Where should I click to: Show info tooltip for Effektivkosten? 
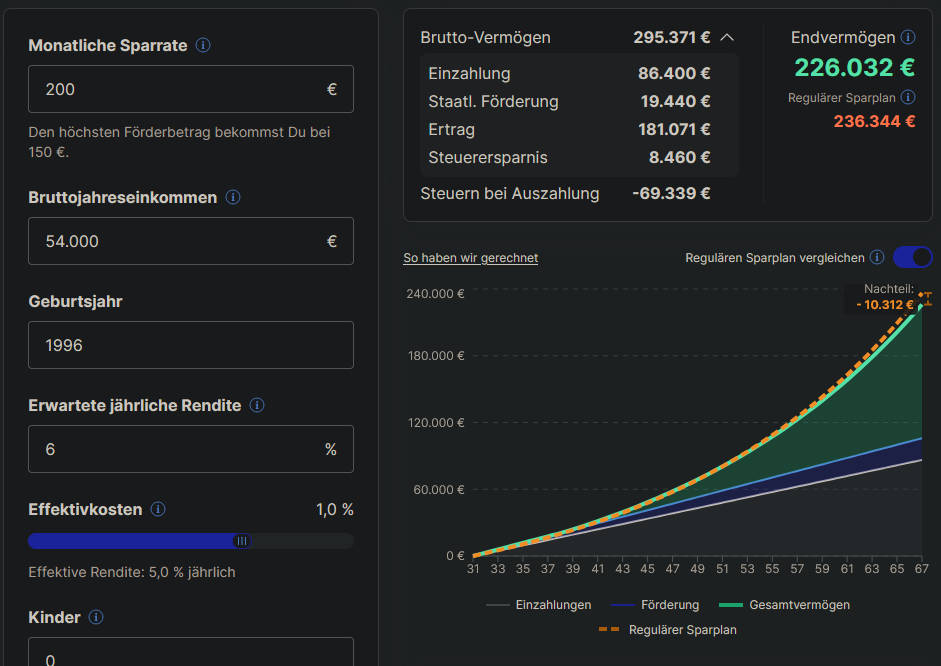tap(158, 510)
